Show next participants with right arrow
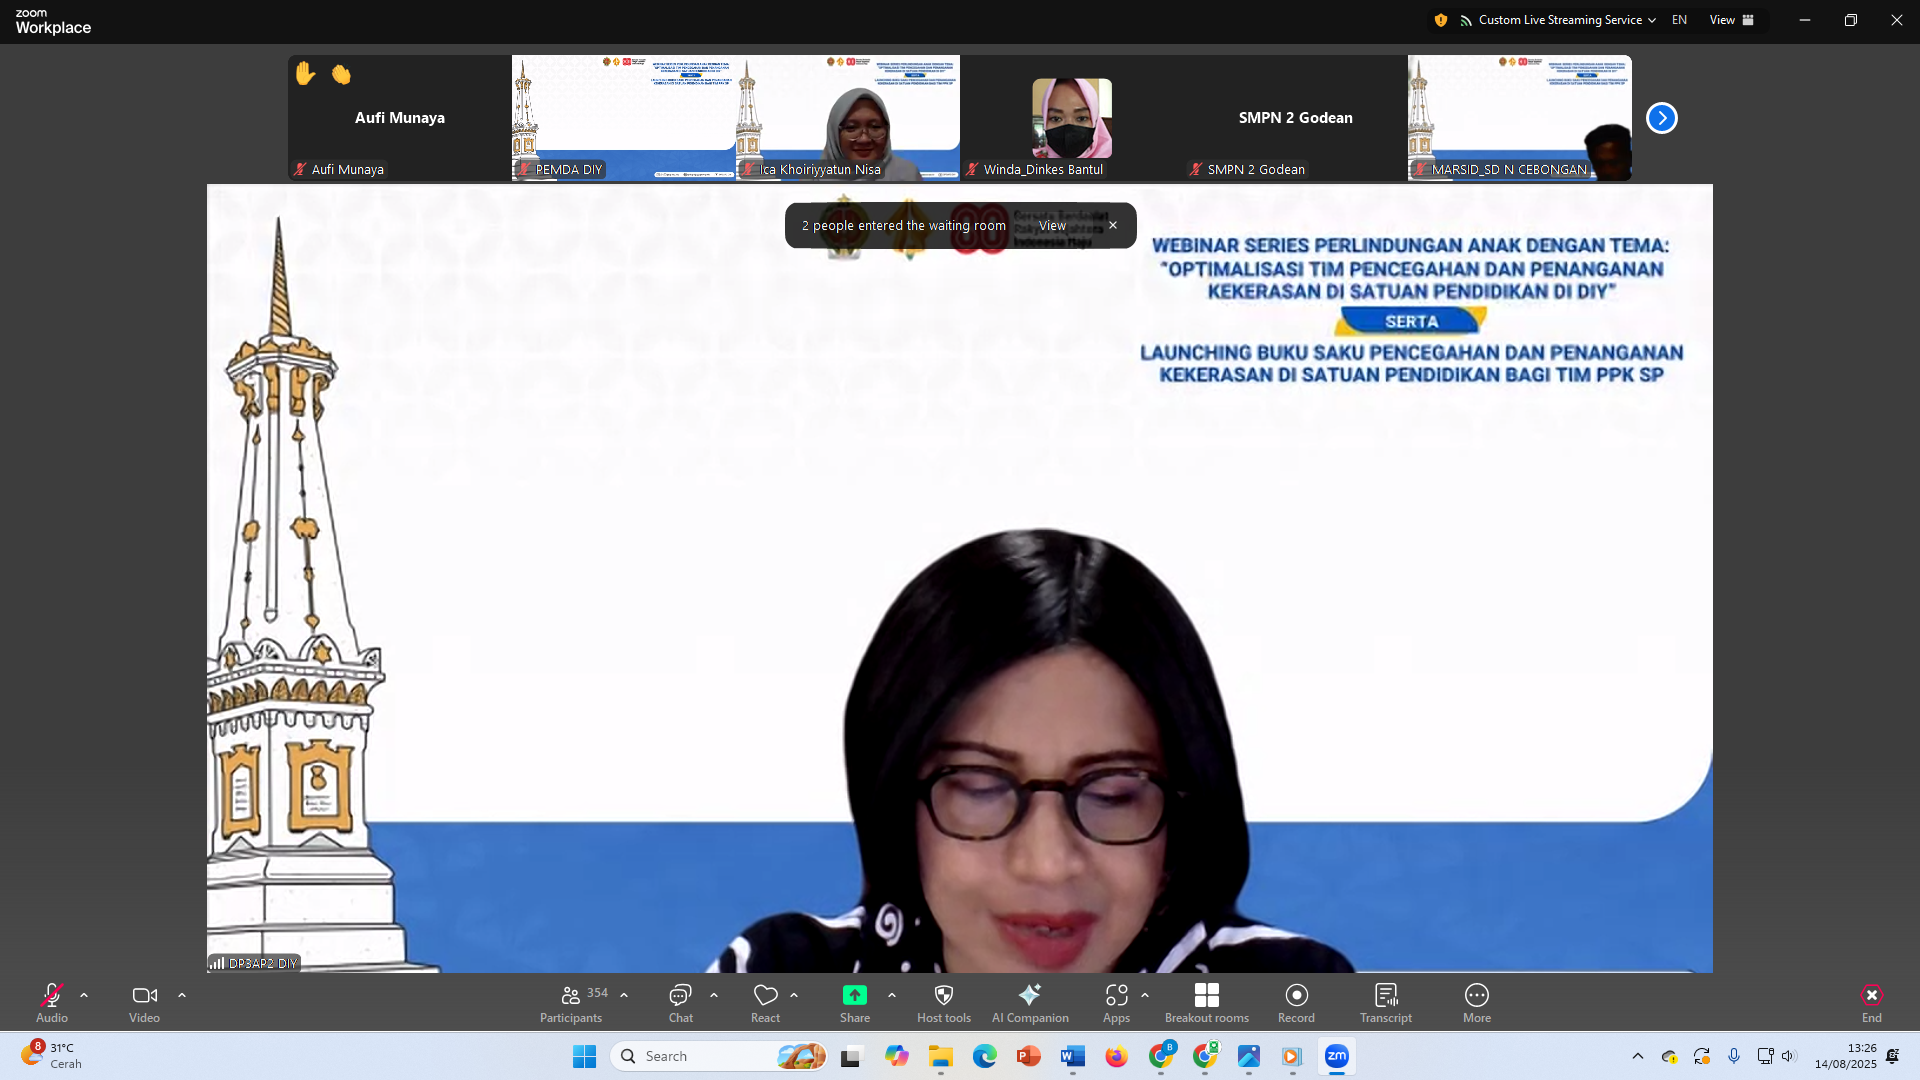 coord(1661,118)
